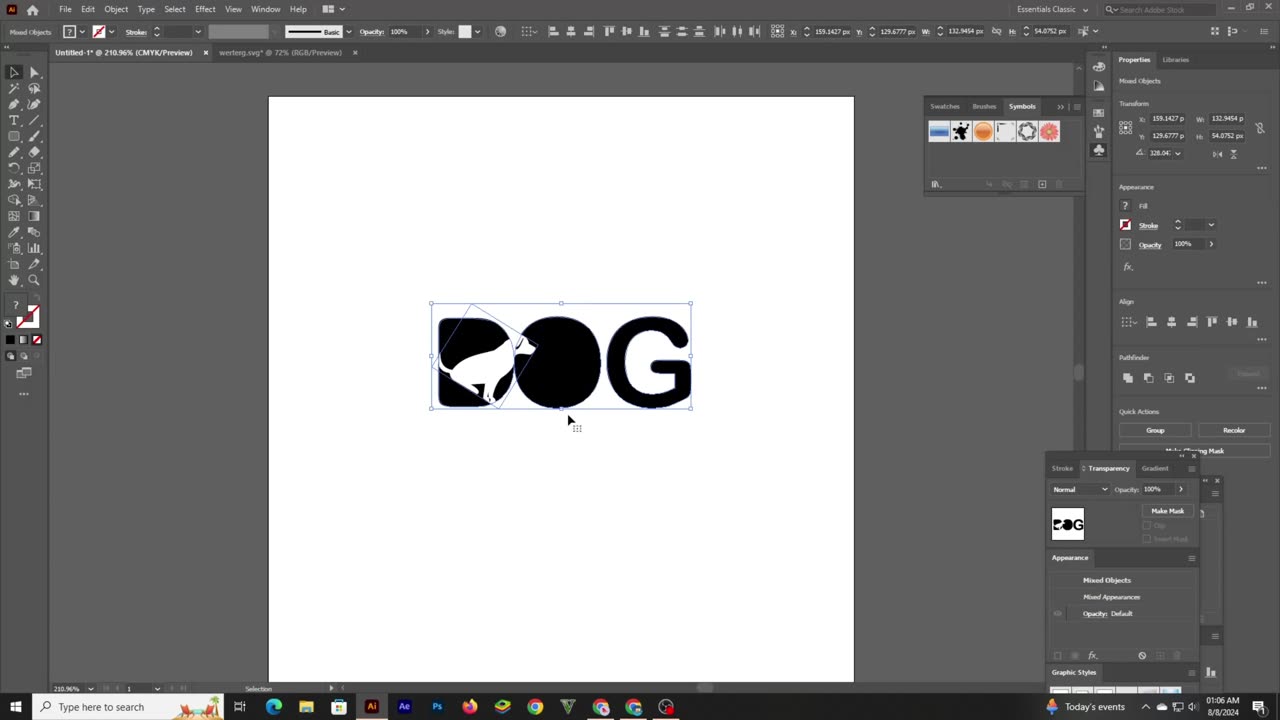The image size is (1280, 720).
Task: Select the Selection tool
Action: (14, 72)
